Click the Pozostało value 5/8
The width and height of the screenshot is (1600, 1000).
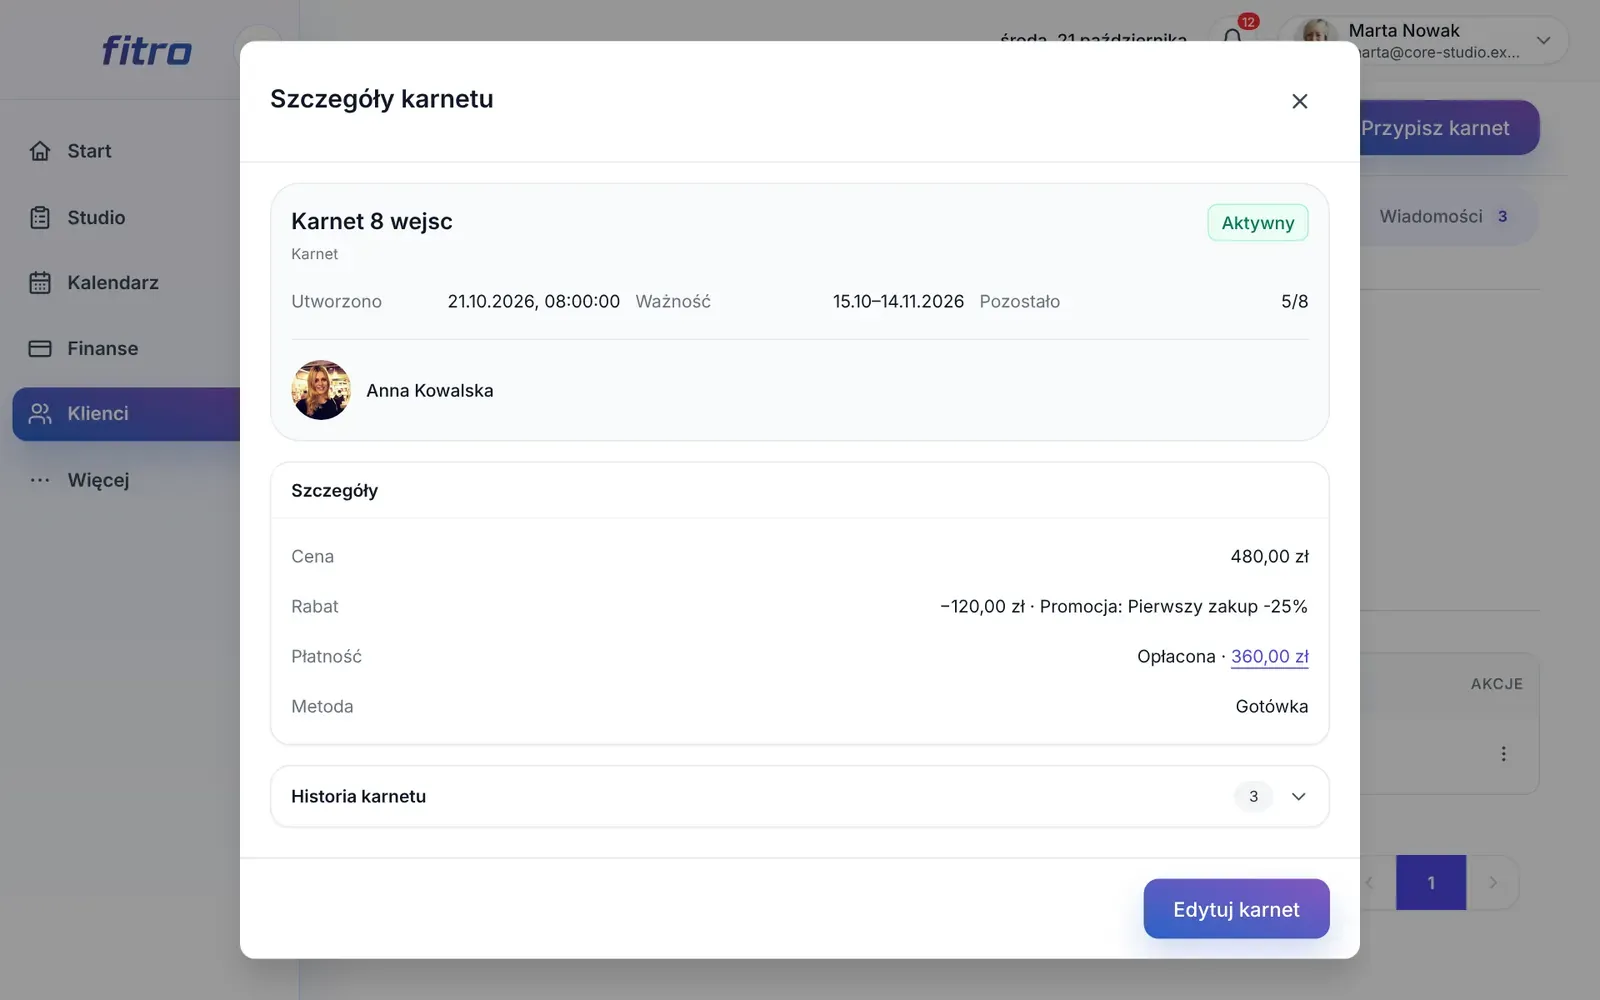coord(1294,302)
